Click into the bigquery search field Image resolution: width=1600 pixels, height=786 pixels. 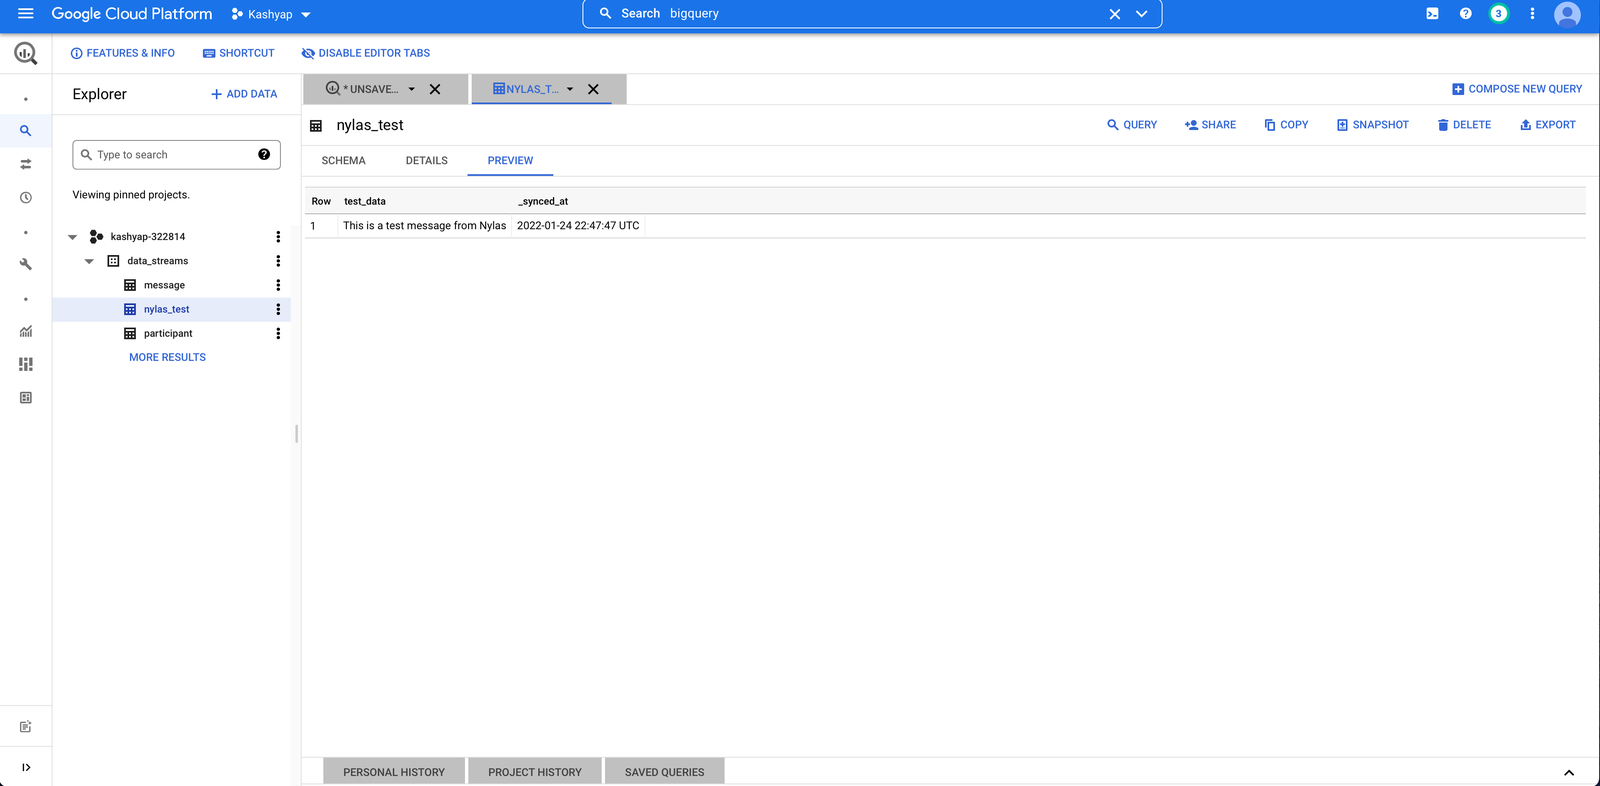click(x=870, y=14)
